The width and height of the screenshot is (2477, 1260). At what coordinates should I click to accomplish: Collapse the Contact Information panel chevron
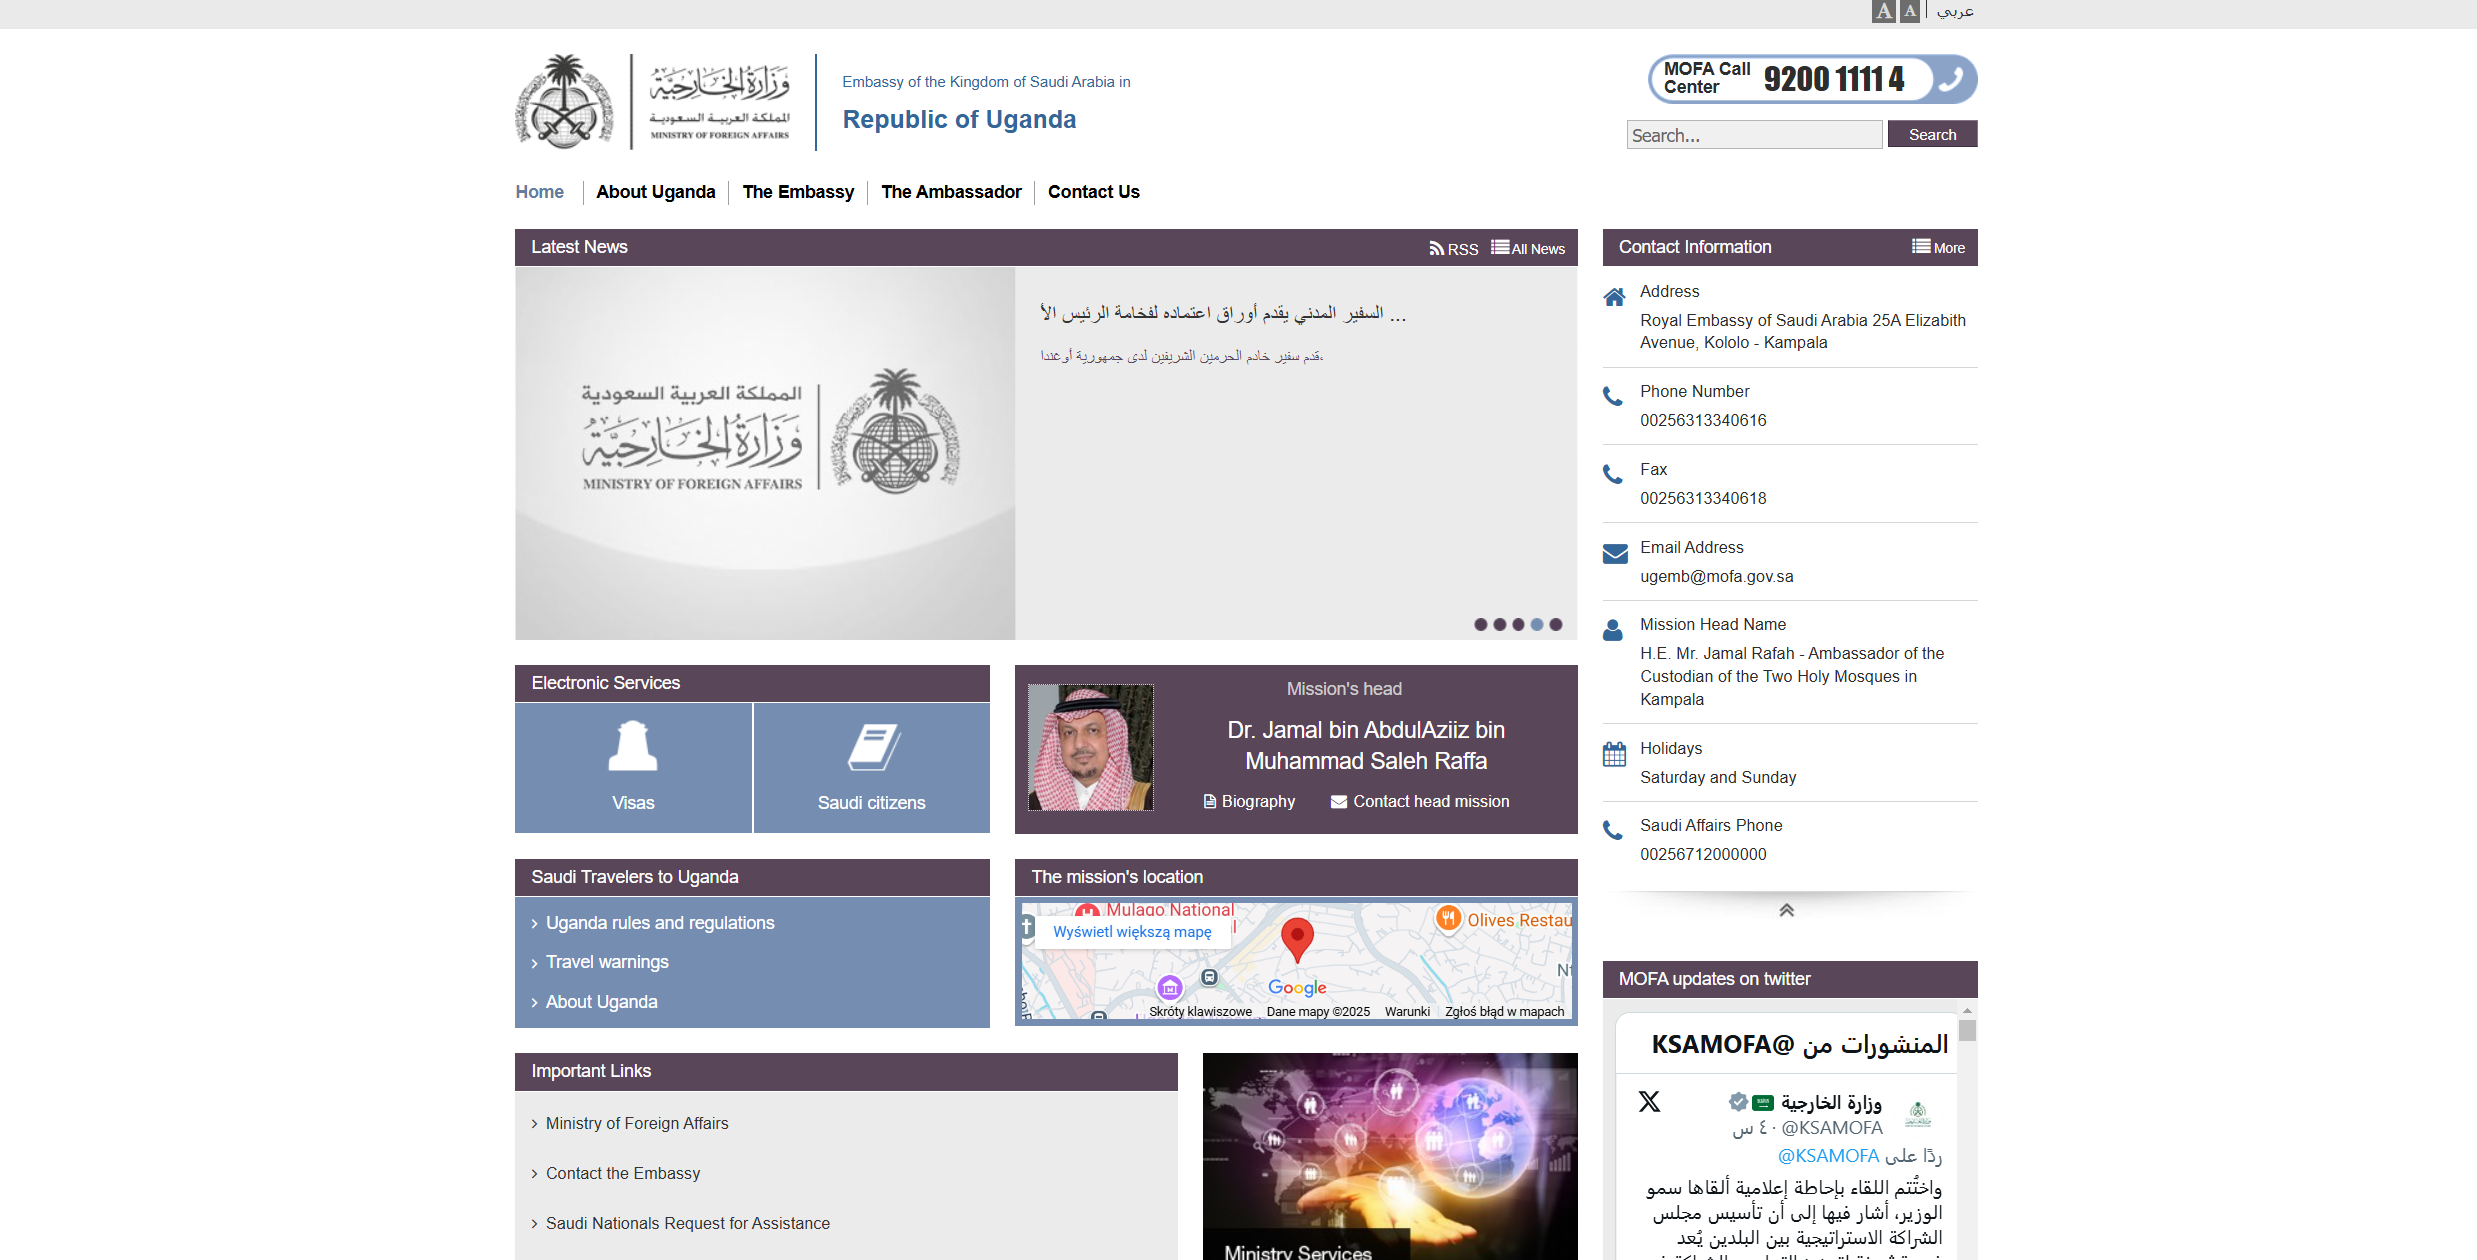point(1787,910)
